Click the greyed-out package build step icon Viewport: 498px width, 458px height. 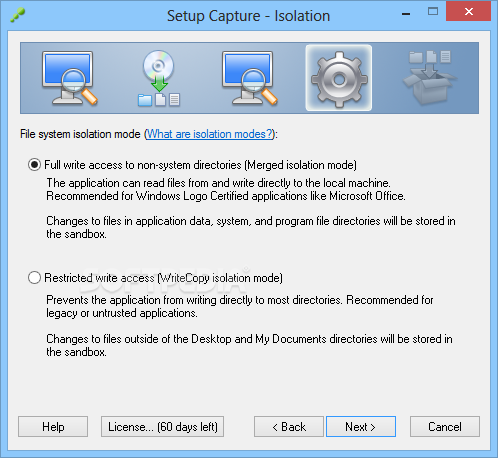(x=430, y=77)
